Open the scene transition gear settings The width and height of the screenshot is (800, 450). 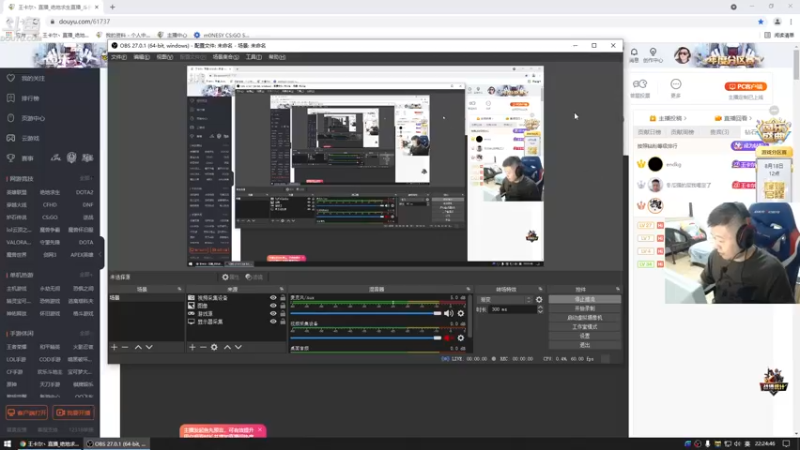point(539,299)
